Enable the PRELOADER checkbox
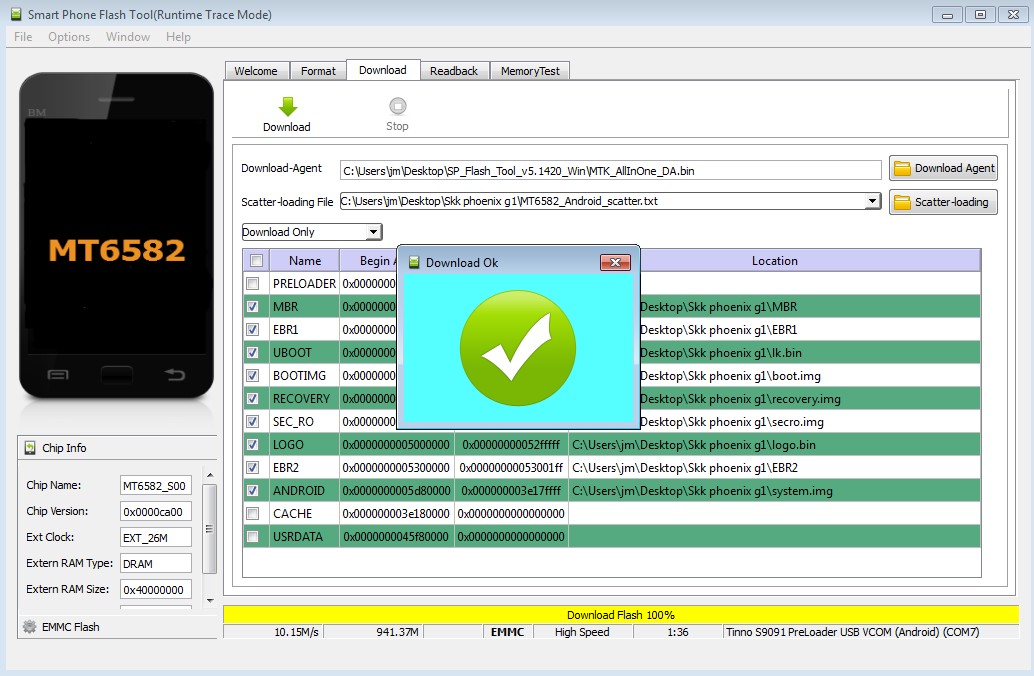The image size is (1034, 676). click(253, 284)
